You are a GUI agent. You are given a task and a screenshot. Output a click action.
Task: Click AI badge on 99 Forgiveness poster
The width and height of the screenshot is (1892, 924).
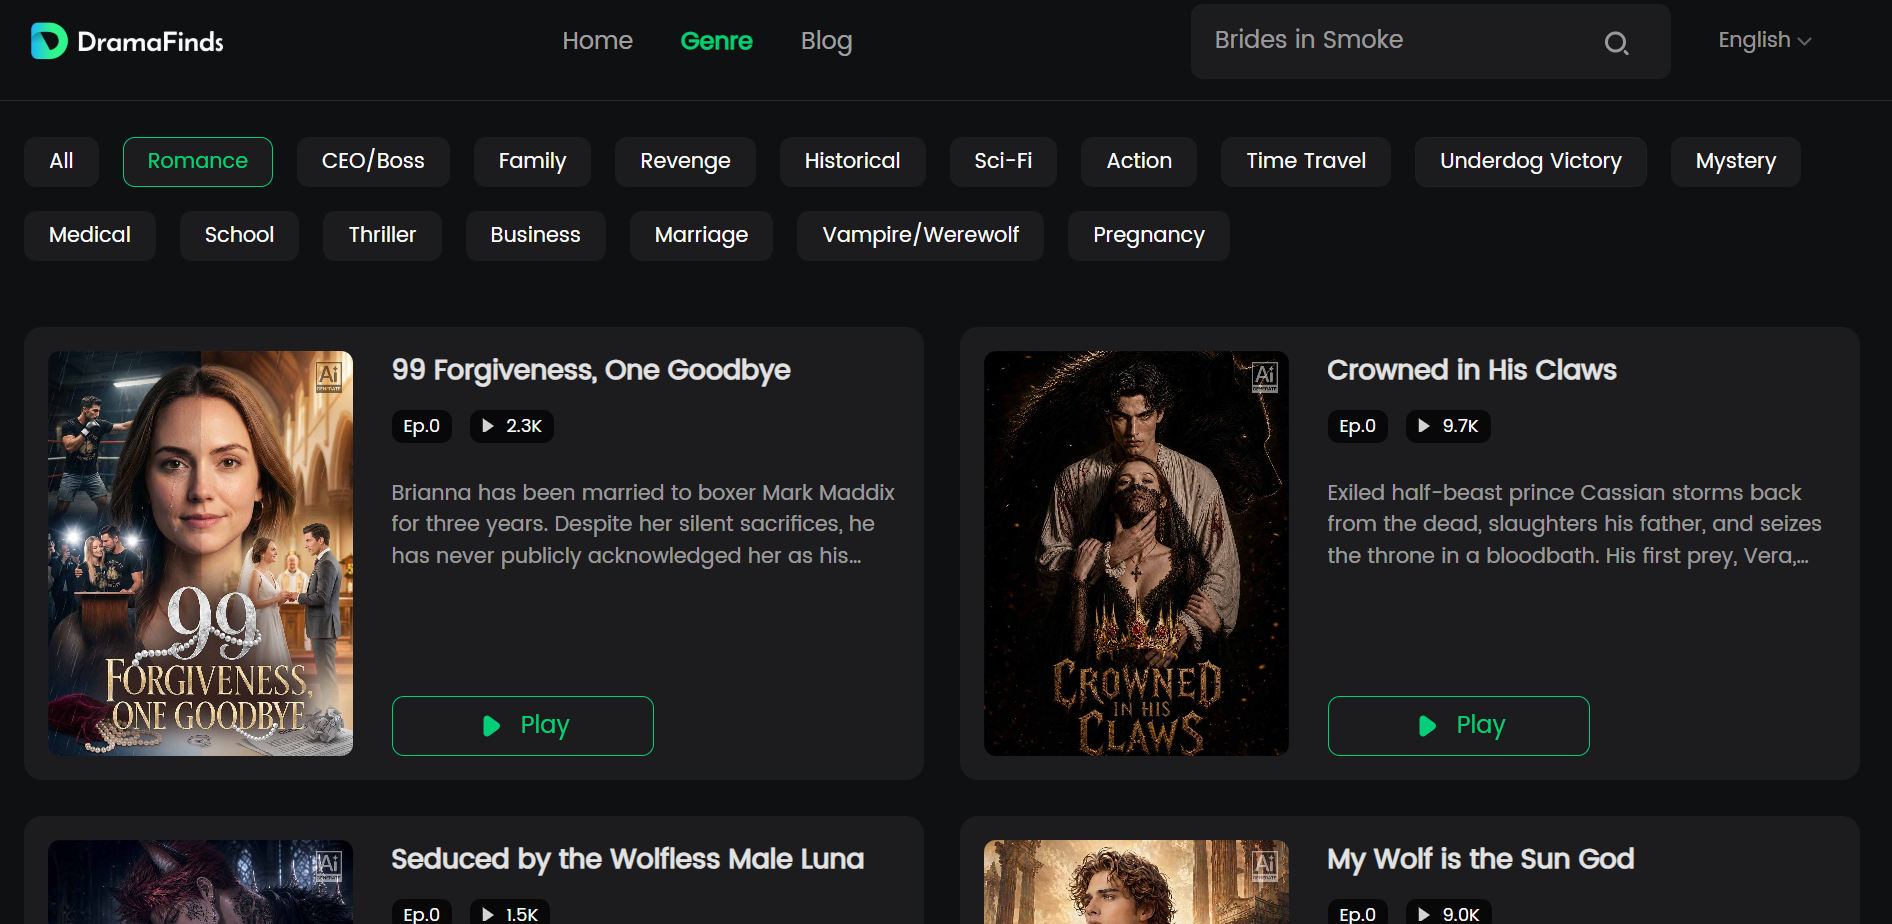coord(328,377)
